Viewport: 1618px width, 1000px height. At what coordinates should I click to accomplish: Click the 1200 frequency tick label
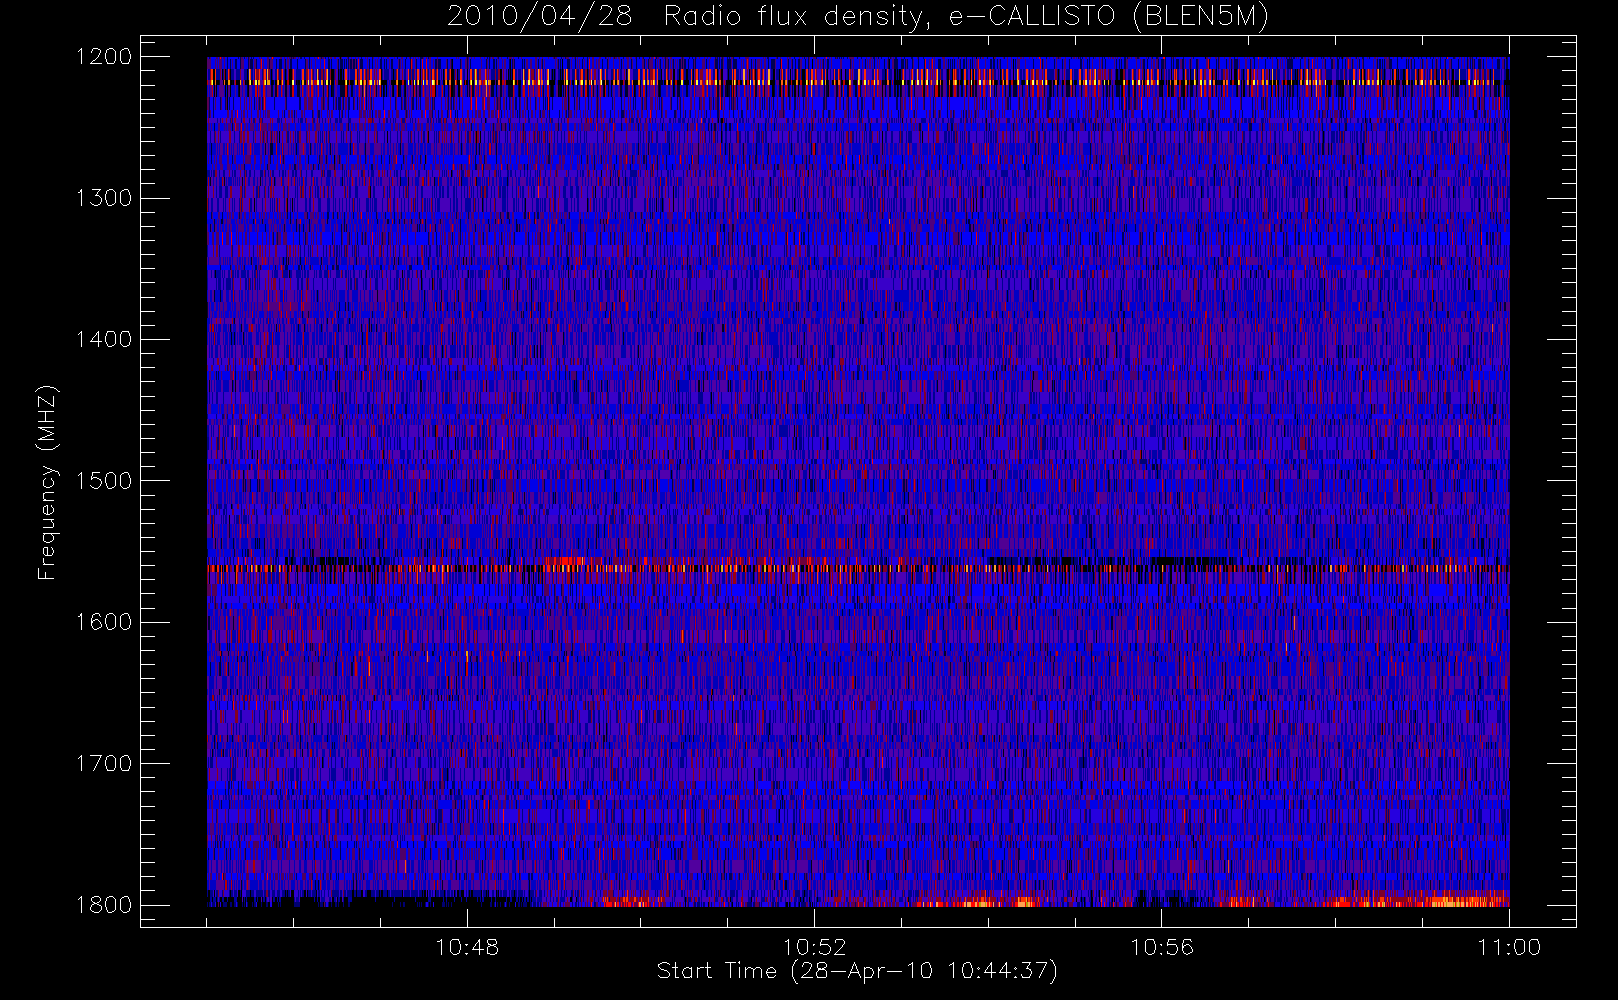[x=104, y=57]
